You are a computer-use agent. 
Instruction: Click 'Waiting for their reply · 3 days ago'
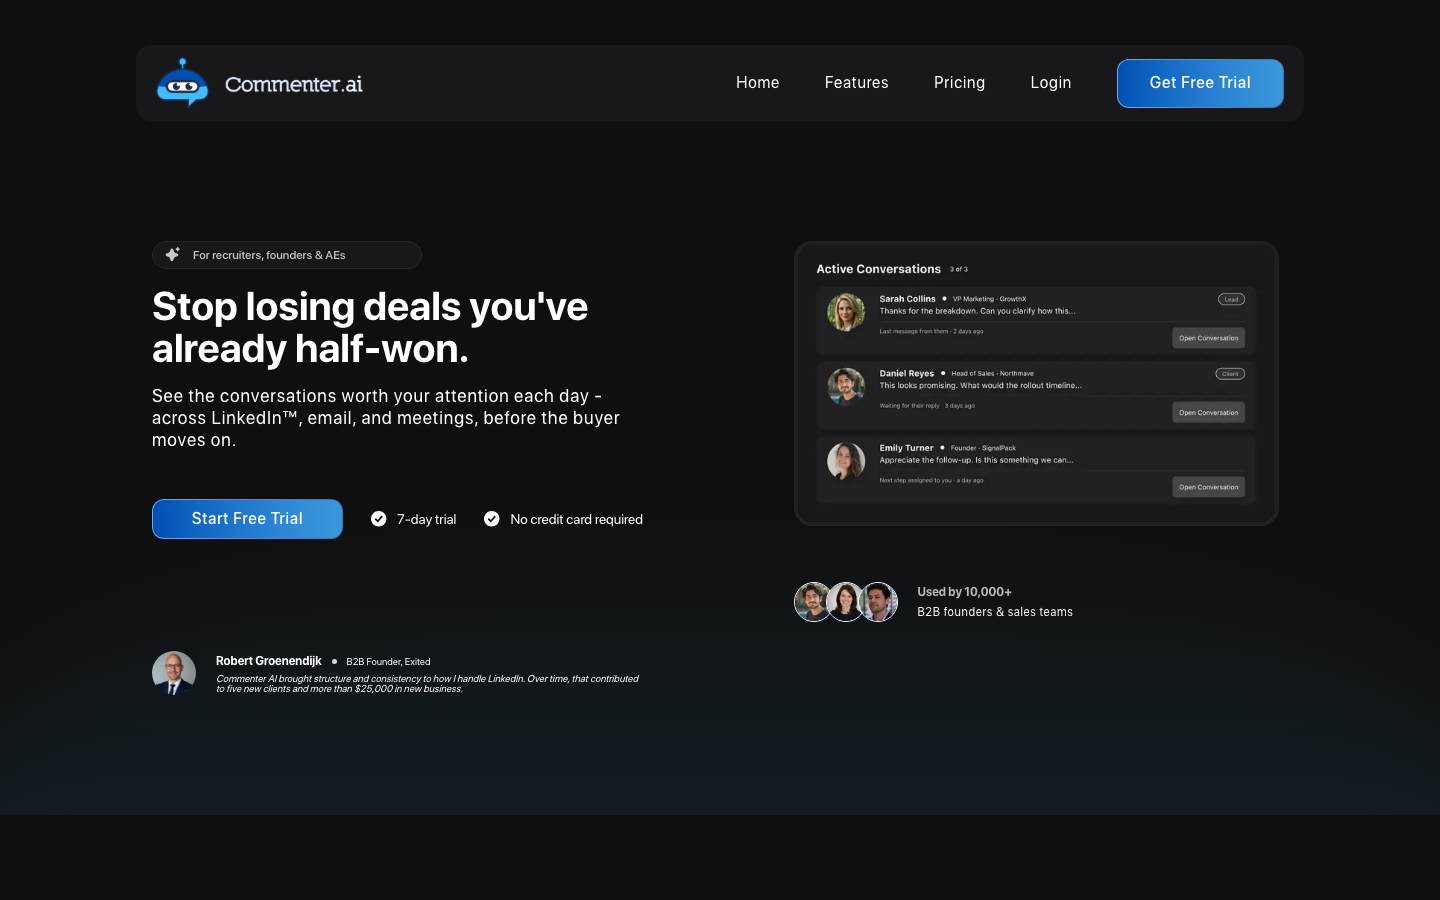927,406
